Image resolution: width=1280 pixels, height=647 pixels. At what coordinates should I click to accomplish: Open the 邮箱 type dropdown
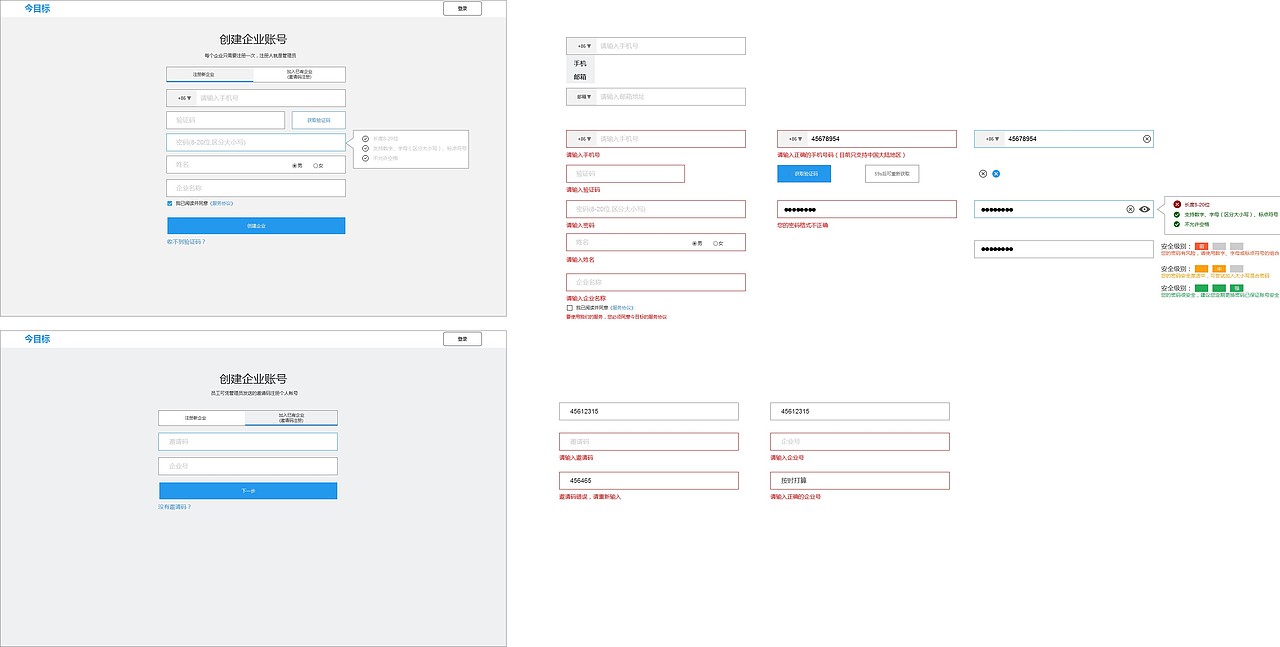[584, 97]
